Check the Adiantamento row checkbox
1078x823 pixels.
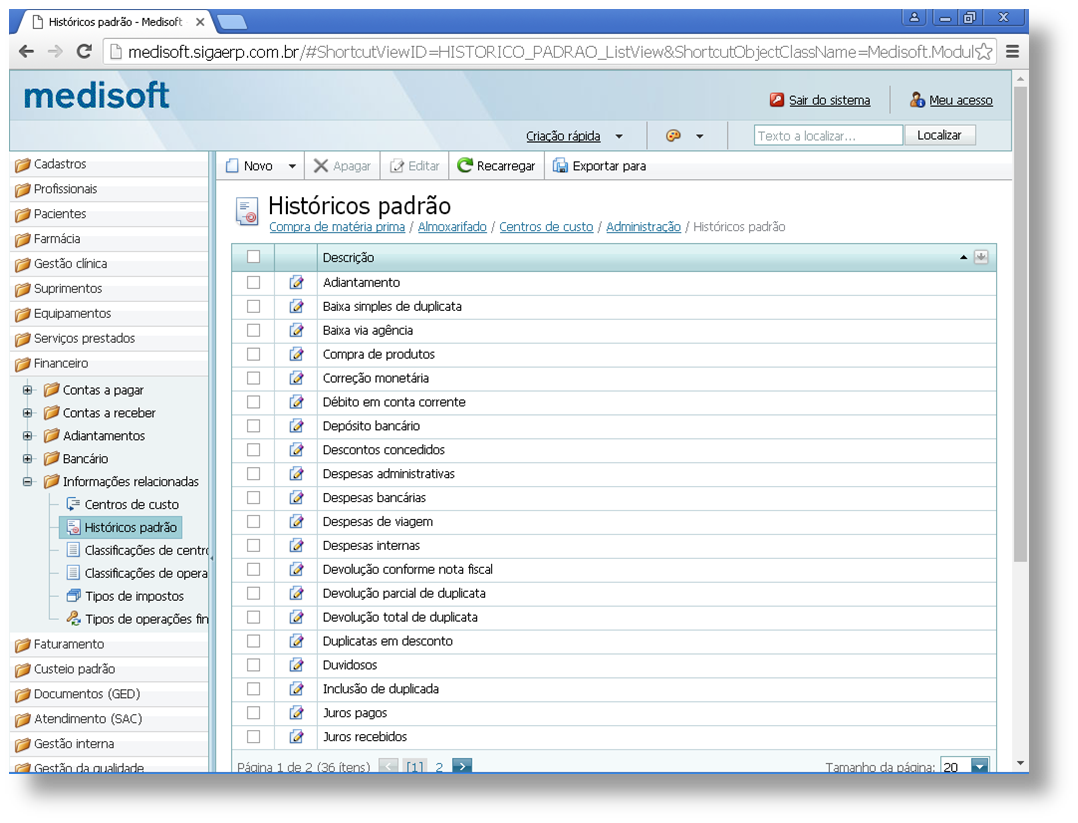pyautogui.click(x=254, y=283)
